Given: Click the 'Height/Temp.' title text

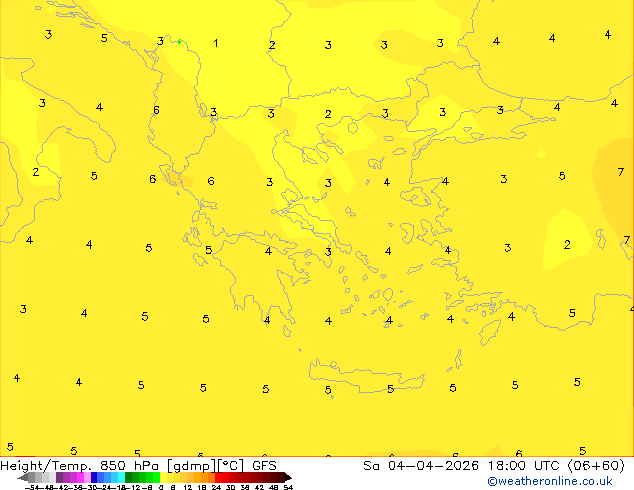Looking at the screenshot, I should [44, 466].
